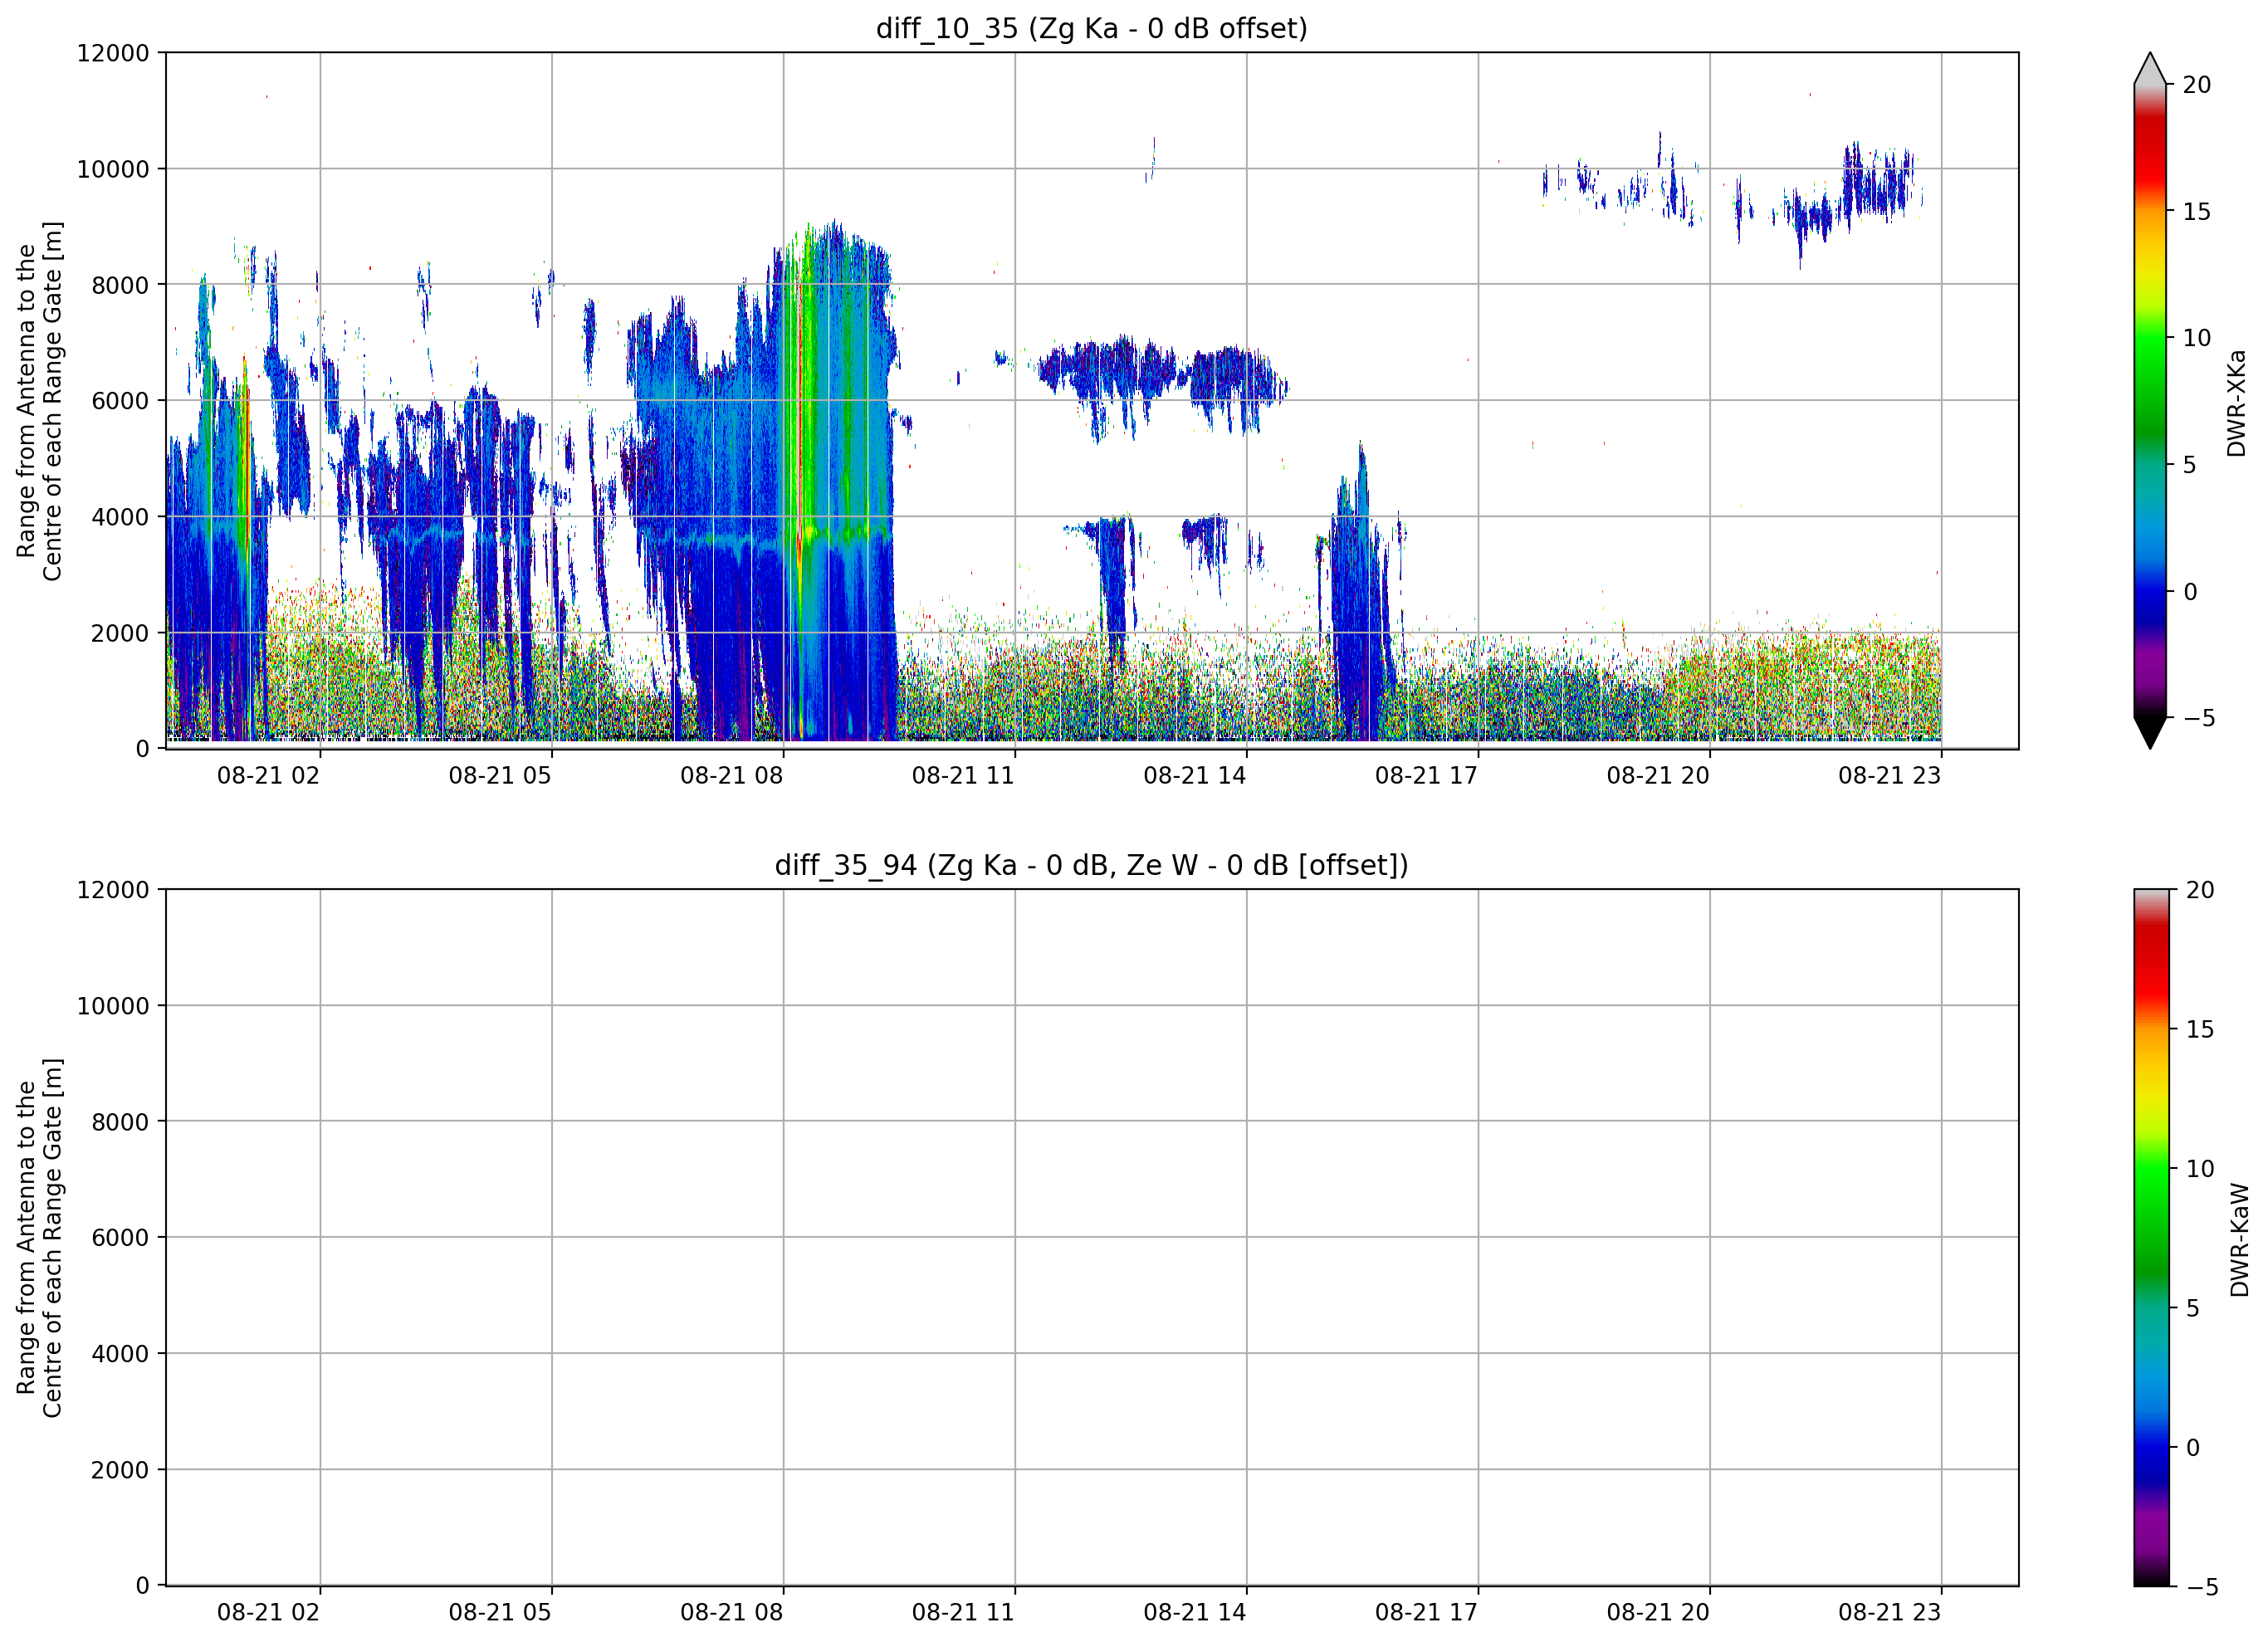Click the "08-21 17" label under the diff_35_94 plot

click(x=1426, y=1612)
